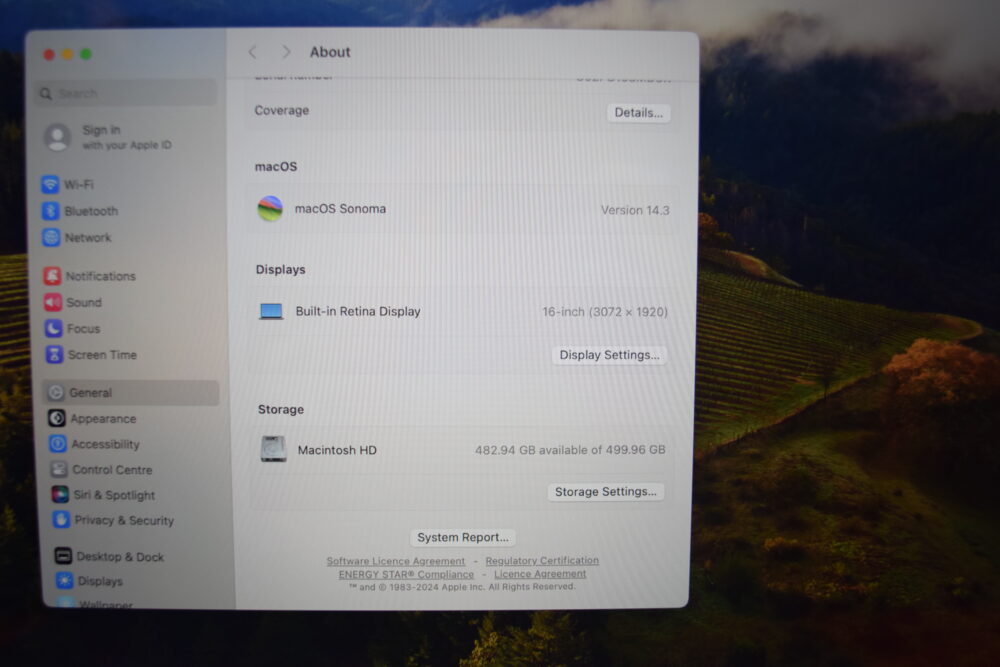Screen dimensions: 1000x667
Task: Open Appearance settings label
Action: pos(103,418)
